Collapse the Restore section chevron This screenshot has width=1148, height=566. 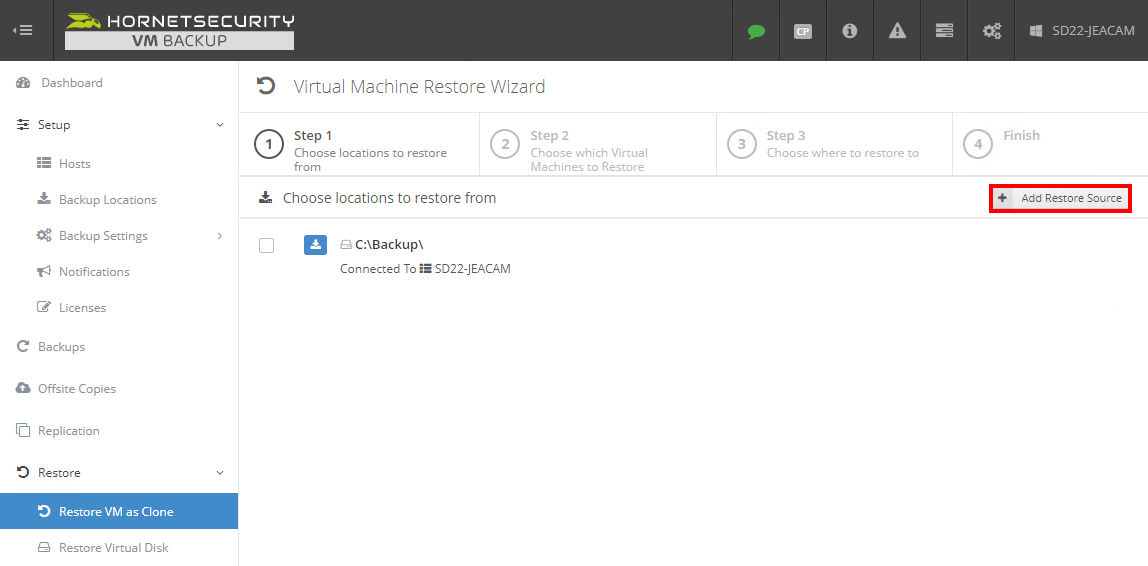click(x=220, y=473)
